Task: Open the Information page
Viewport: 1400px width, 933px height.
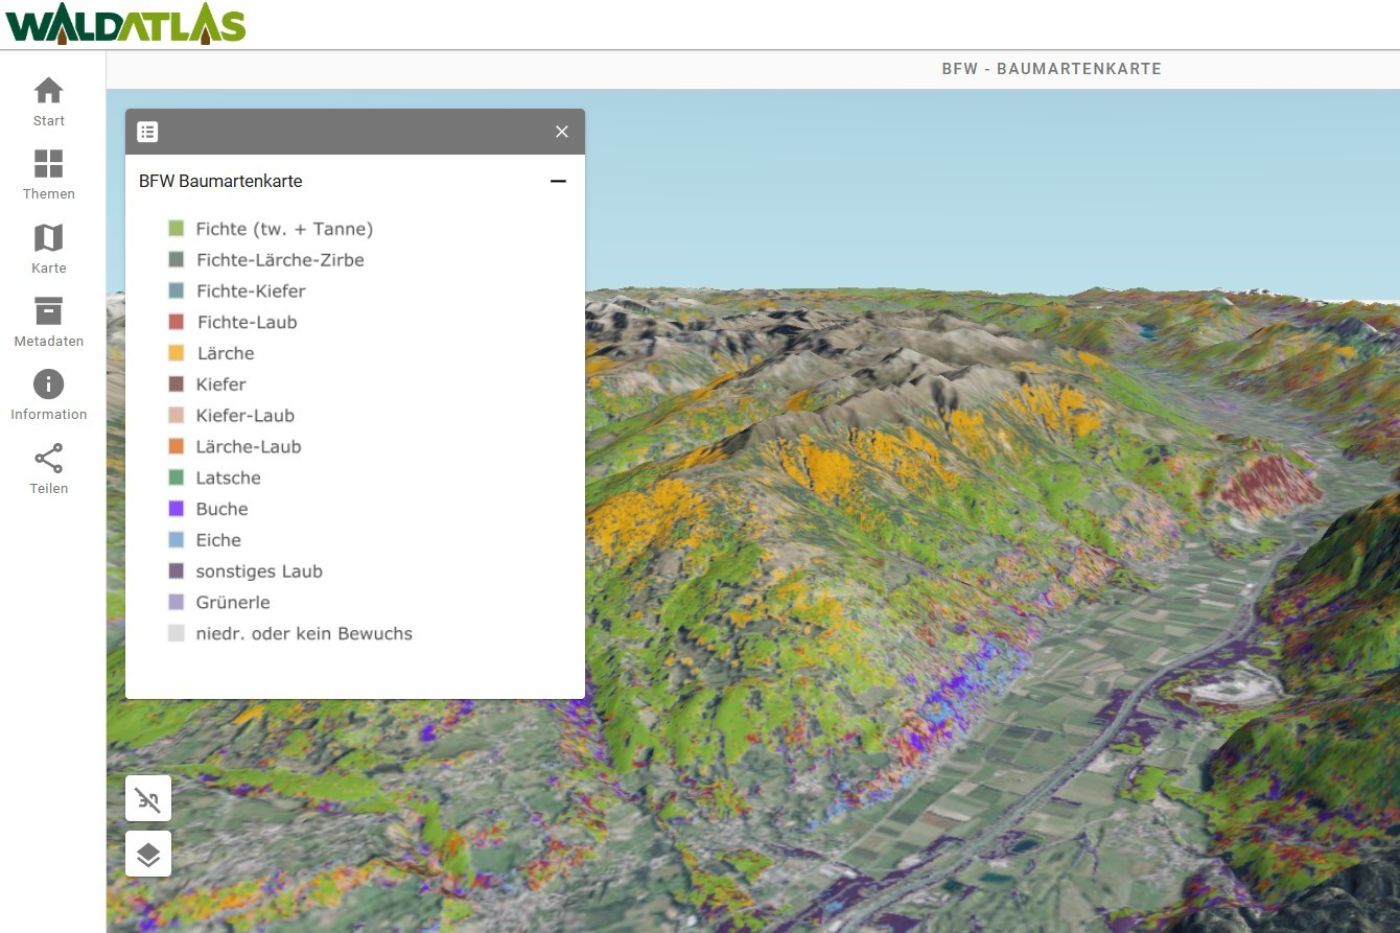Action: (x=48, y=391)
